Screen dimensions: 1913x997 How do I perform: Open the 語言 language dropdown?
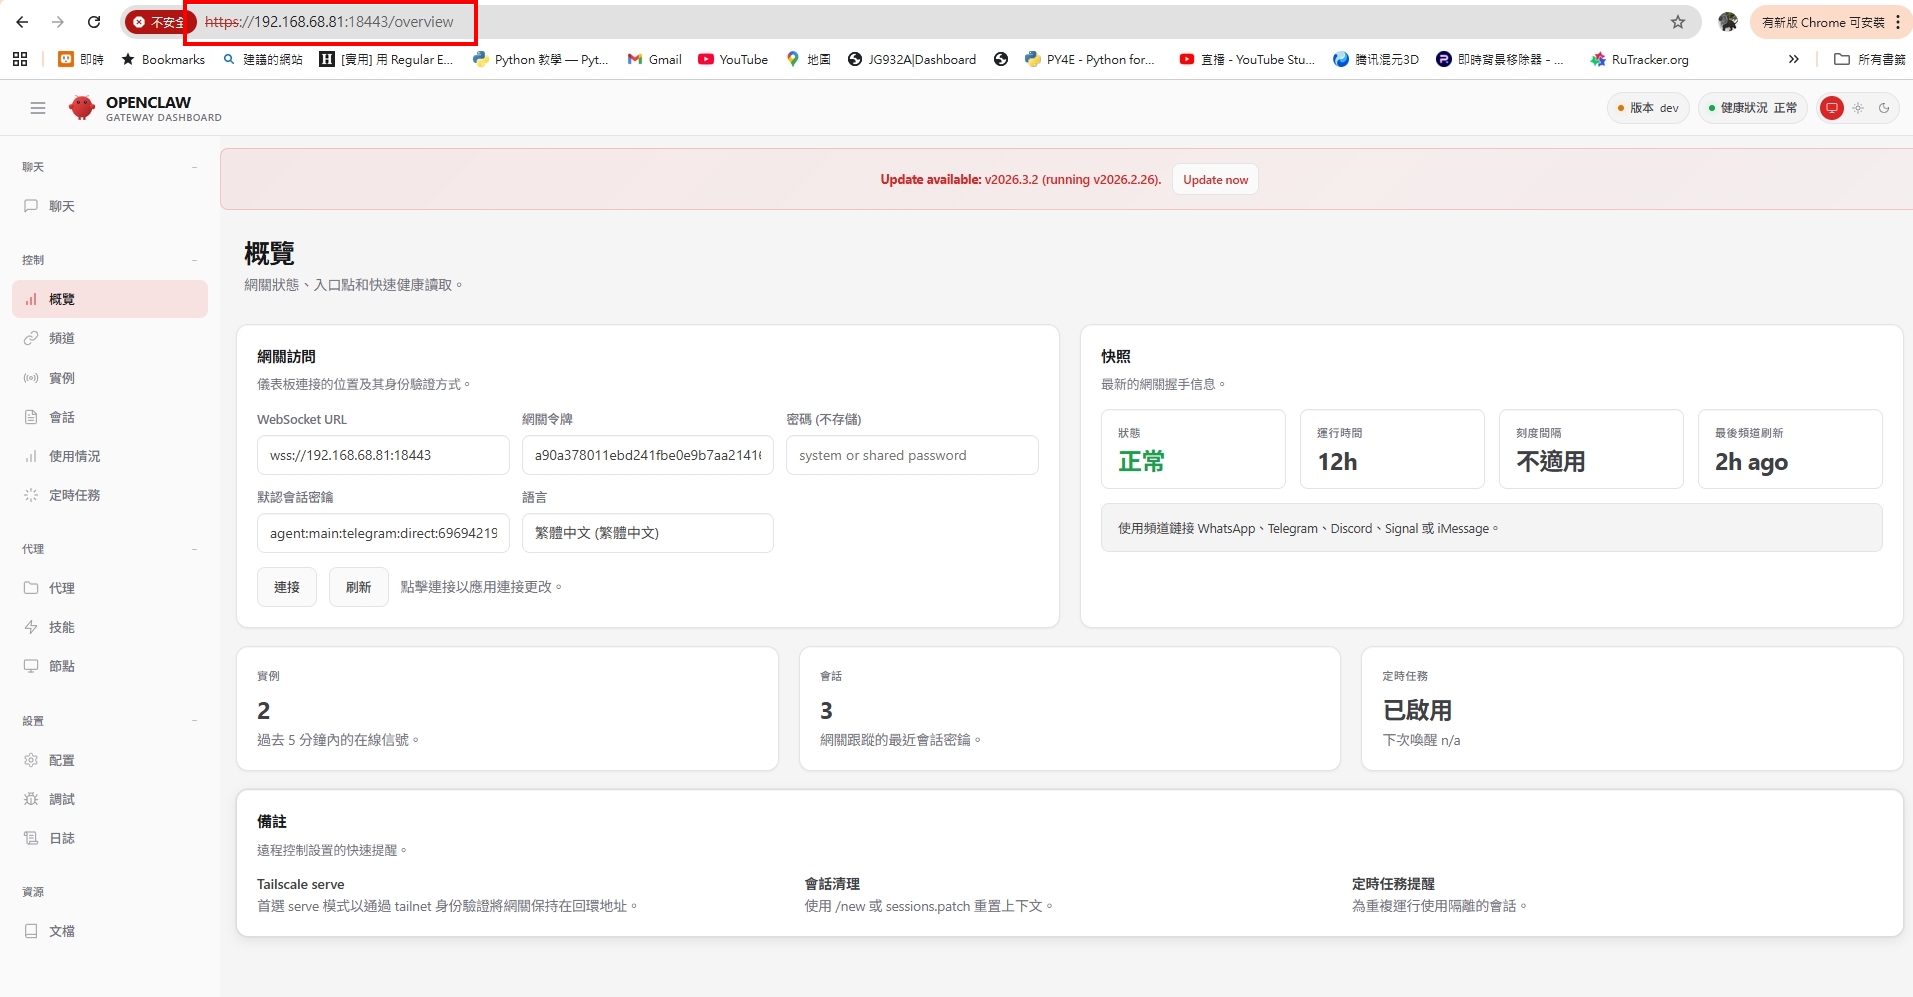click(647, 533)
